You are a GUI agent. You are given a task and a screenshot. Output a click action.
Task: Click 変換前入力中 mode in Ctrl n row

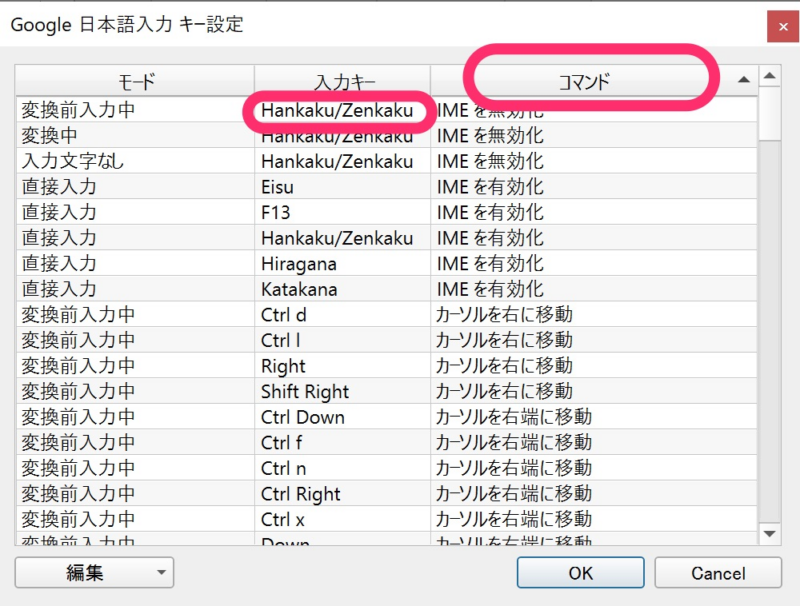[135, 468]
